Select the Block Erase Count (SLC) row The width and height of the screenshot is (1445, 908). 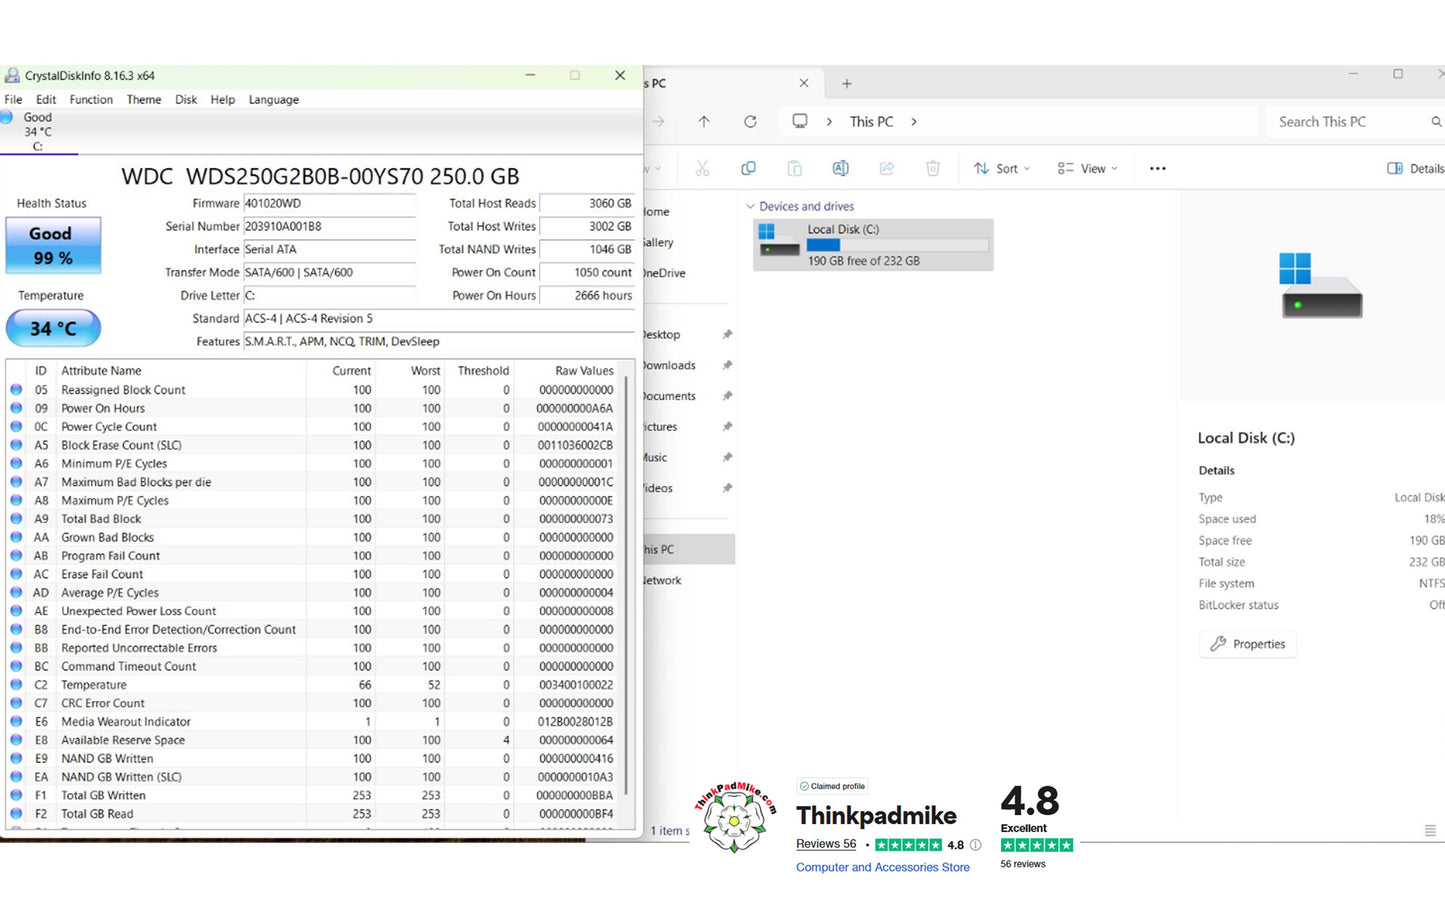314,445
